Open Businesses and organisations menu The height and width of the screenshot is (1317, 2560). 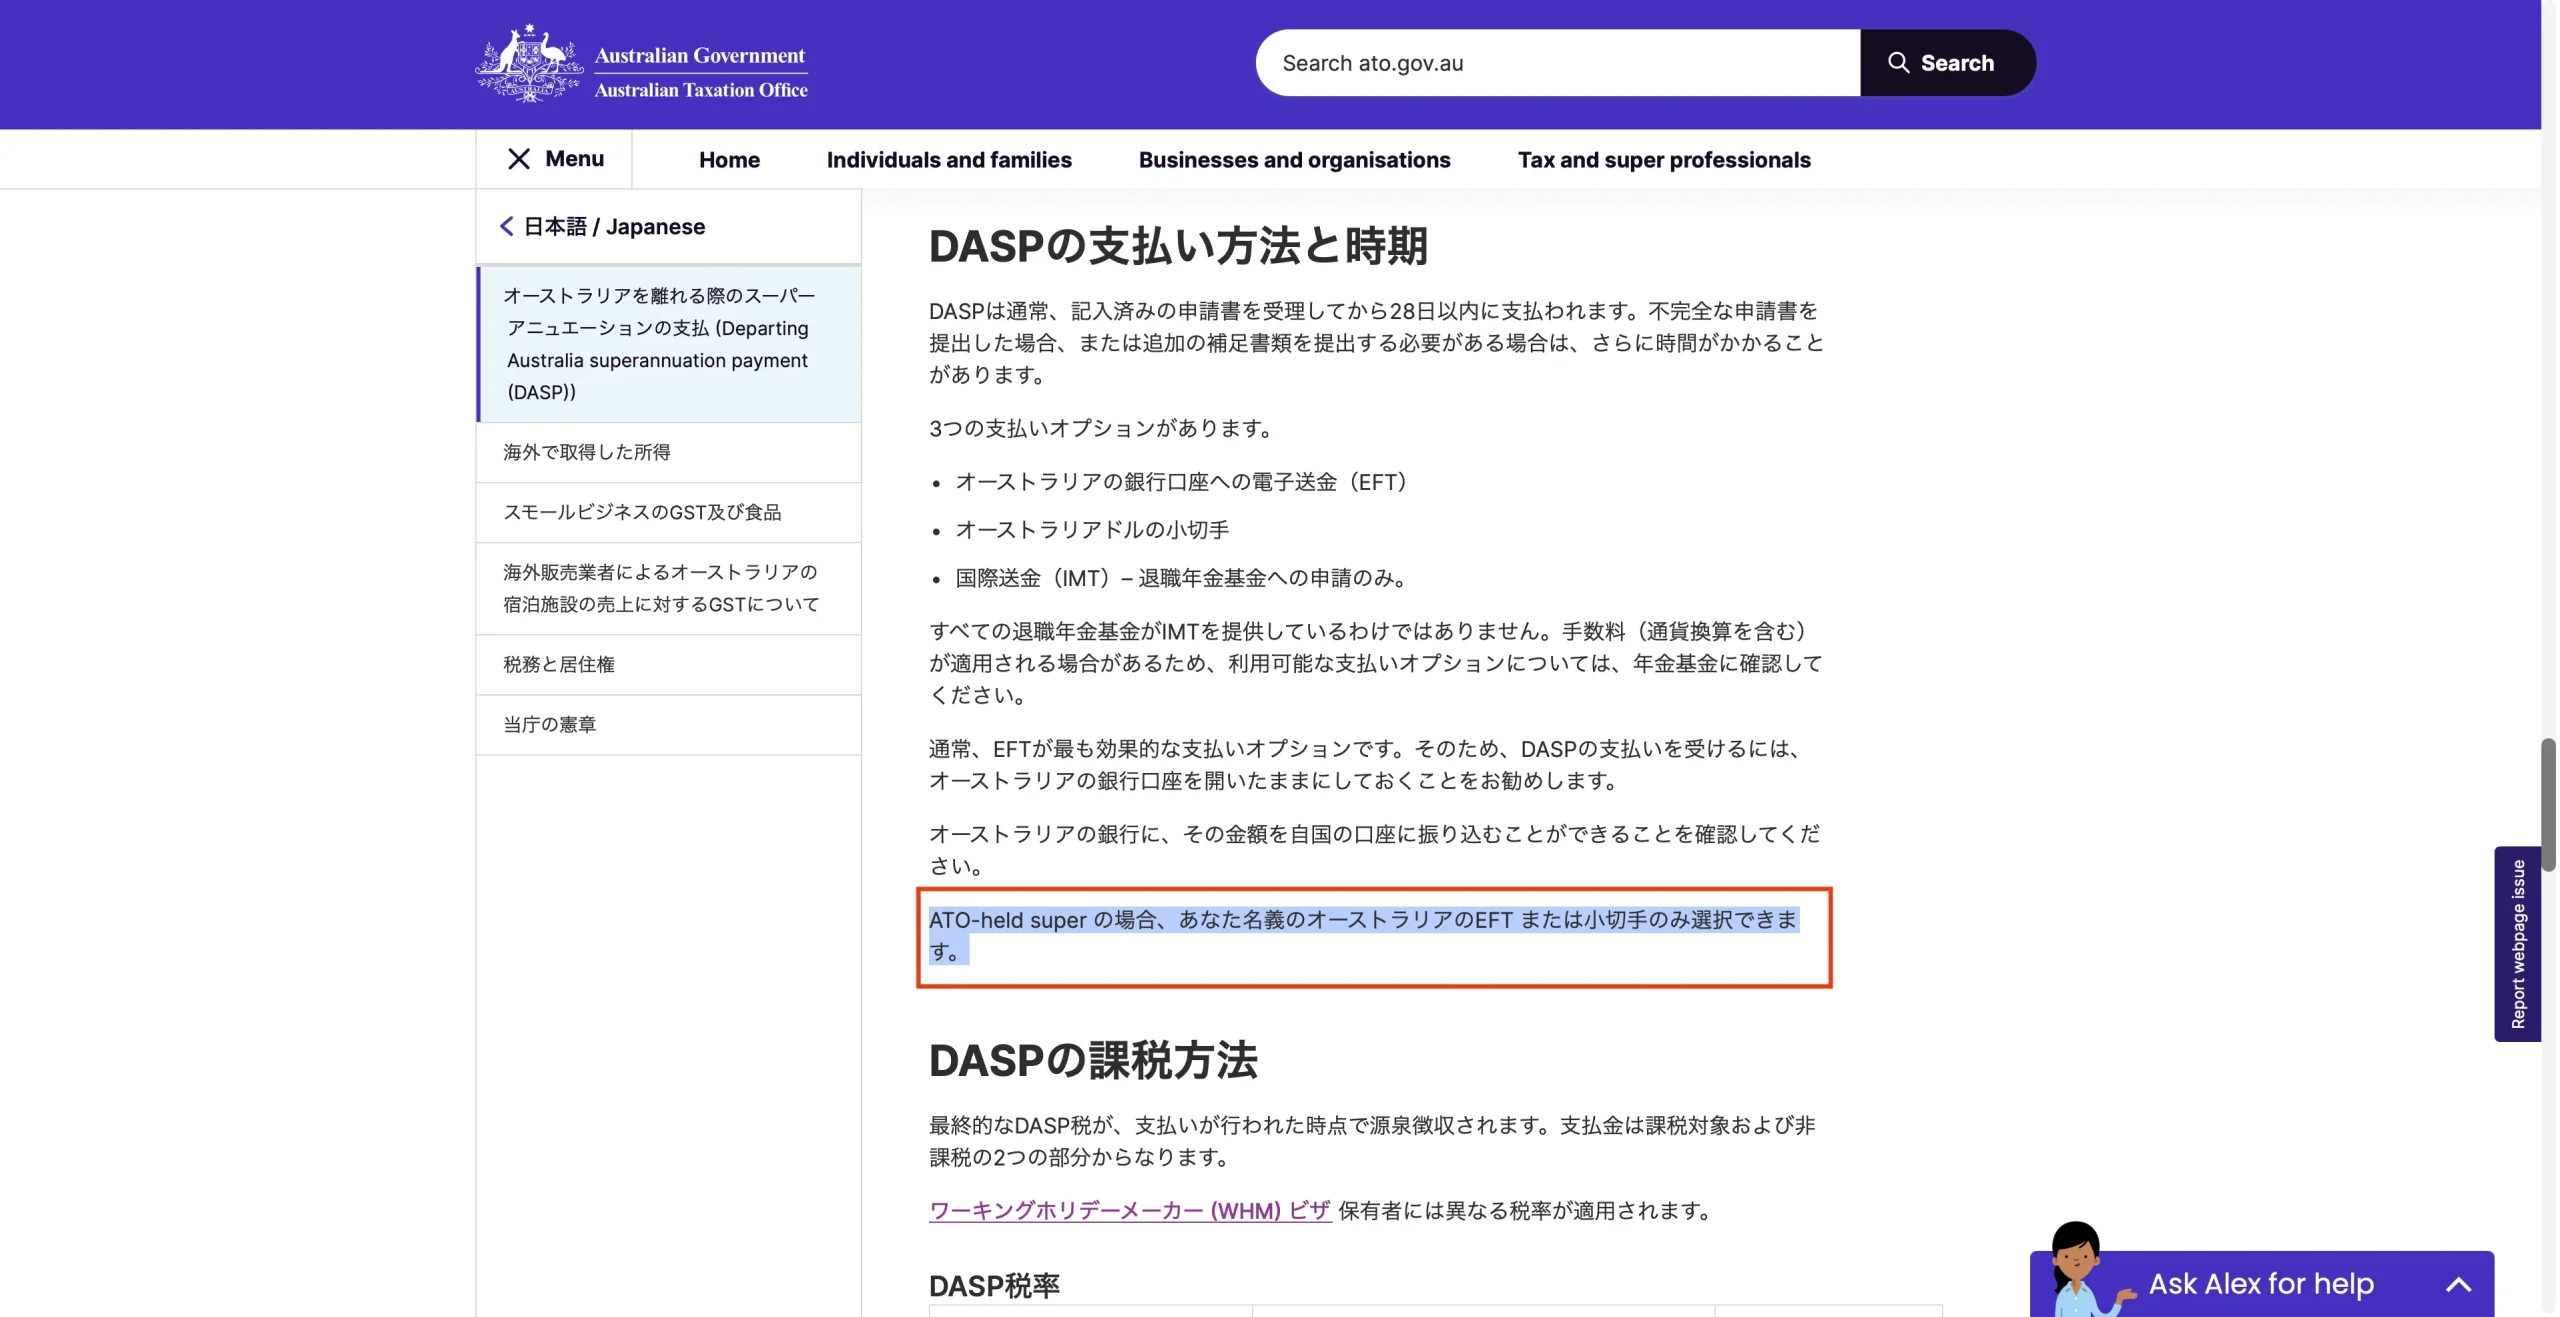click(x=1294, y=160)
